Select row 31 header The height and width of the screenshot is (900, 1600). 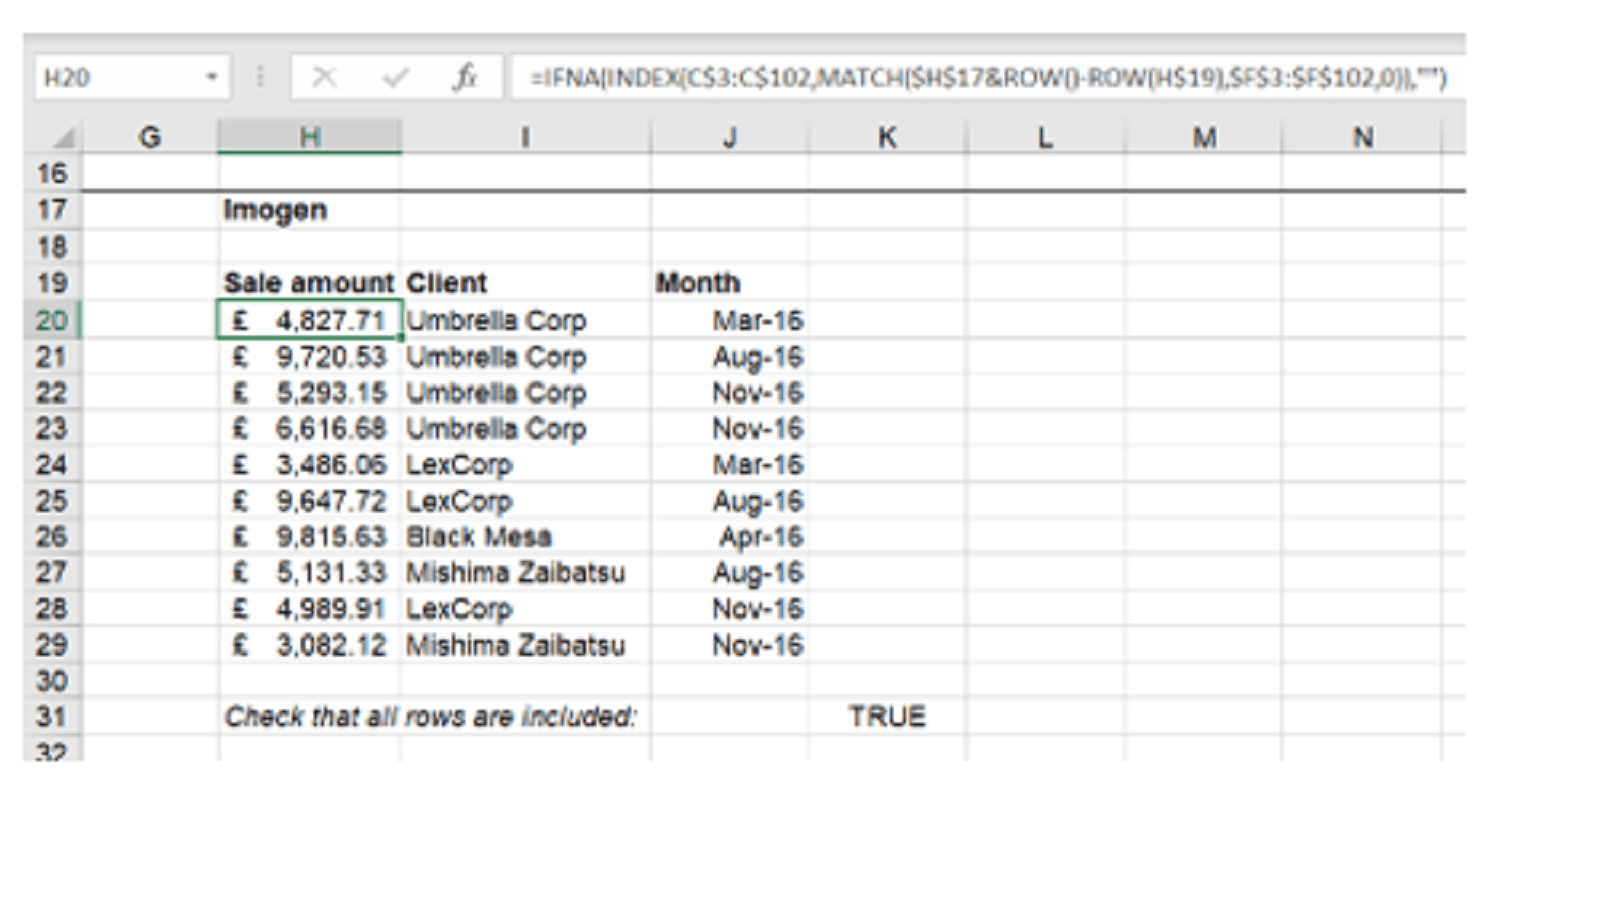pyautogui.click(x=51, y=716)
